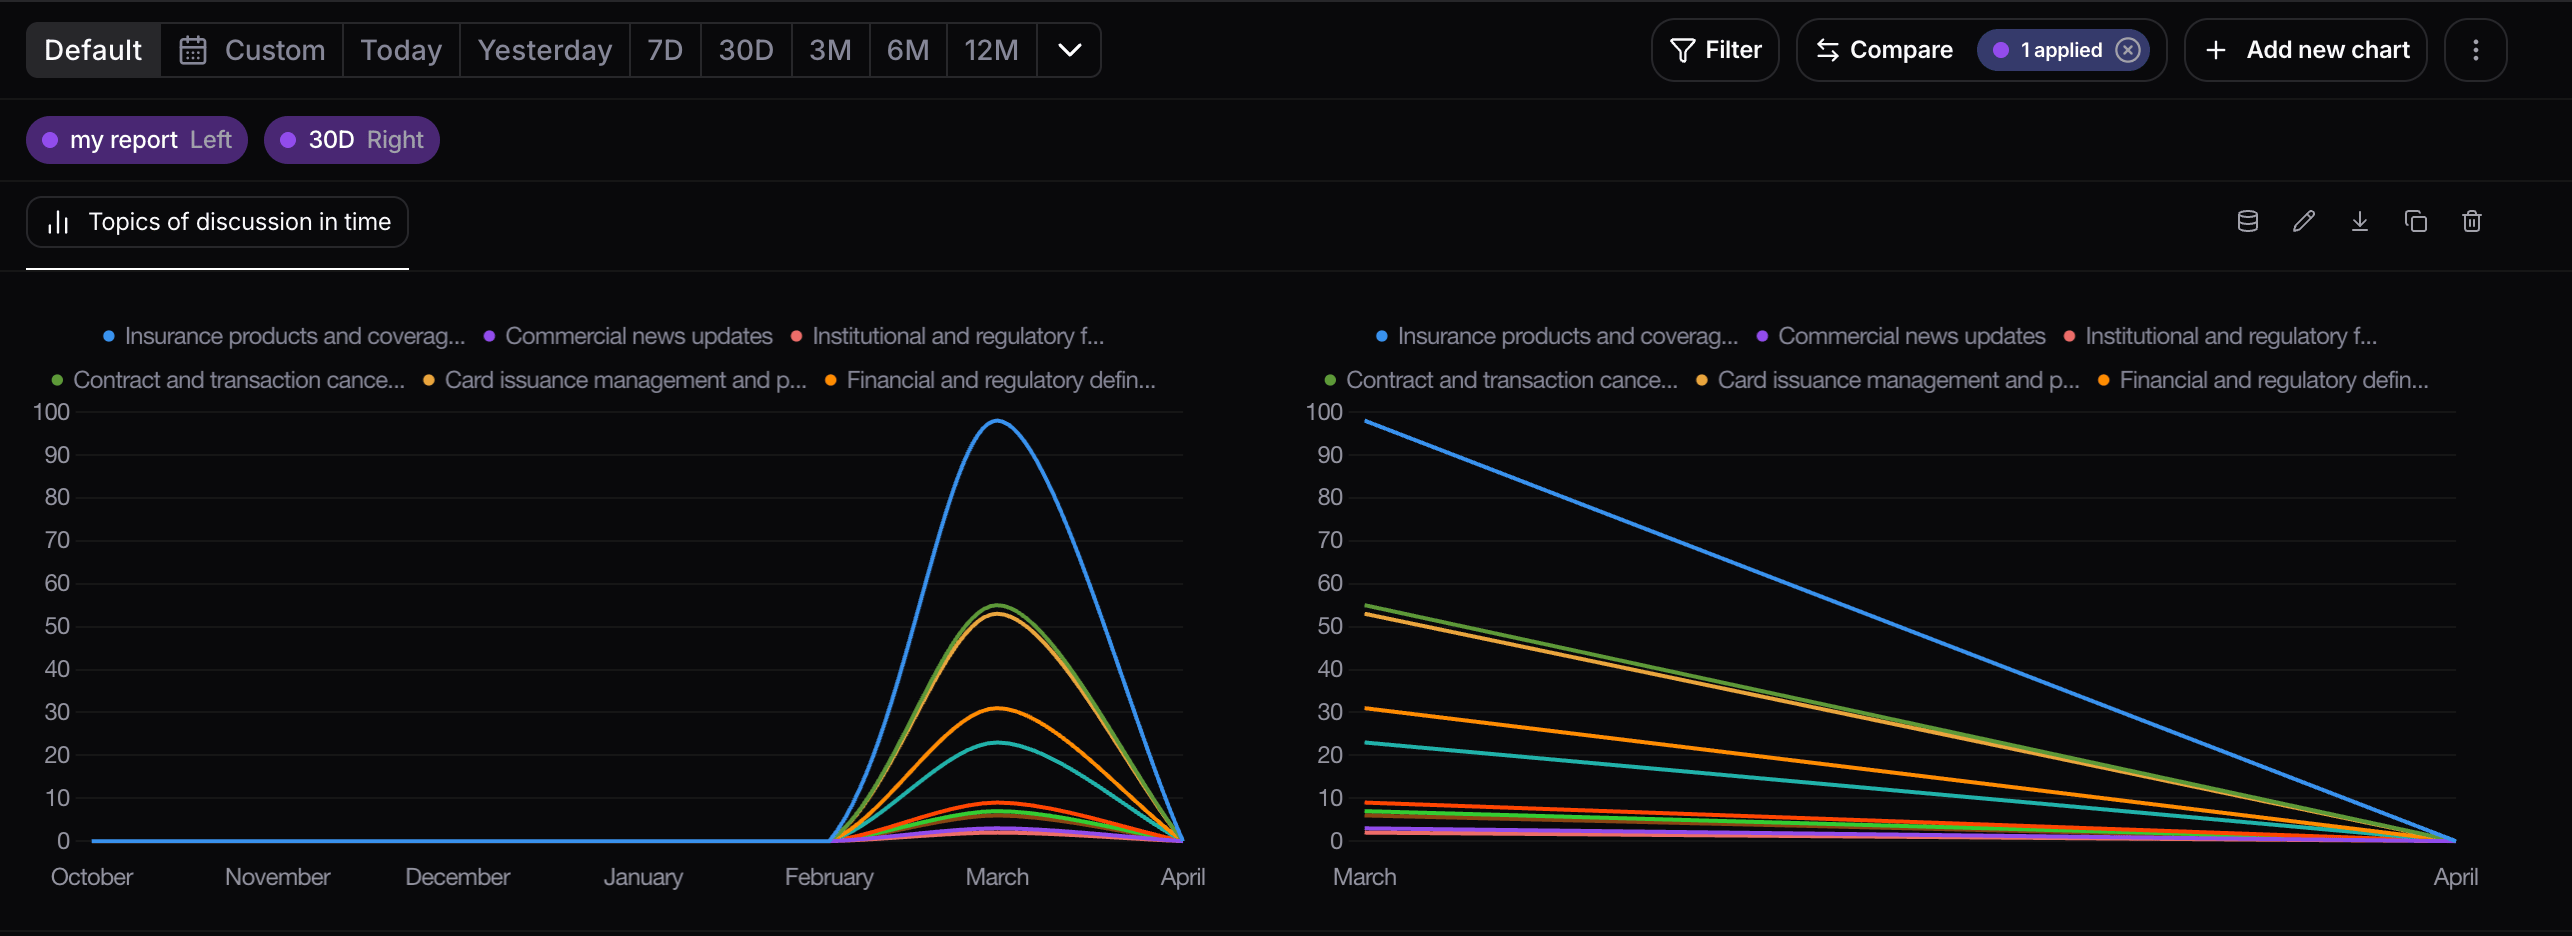The width and height of the screenshot is (2572, 936).
Task: Click the filter funnel icon
Action: [x=1683, y=50]
